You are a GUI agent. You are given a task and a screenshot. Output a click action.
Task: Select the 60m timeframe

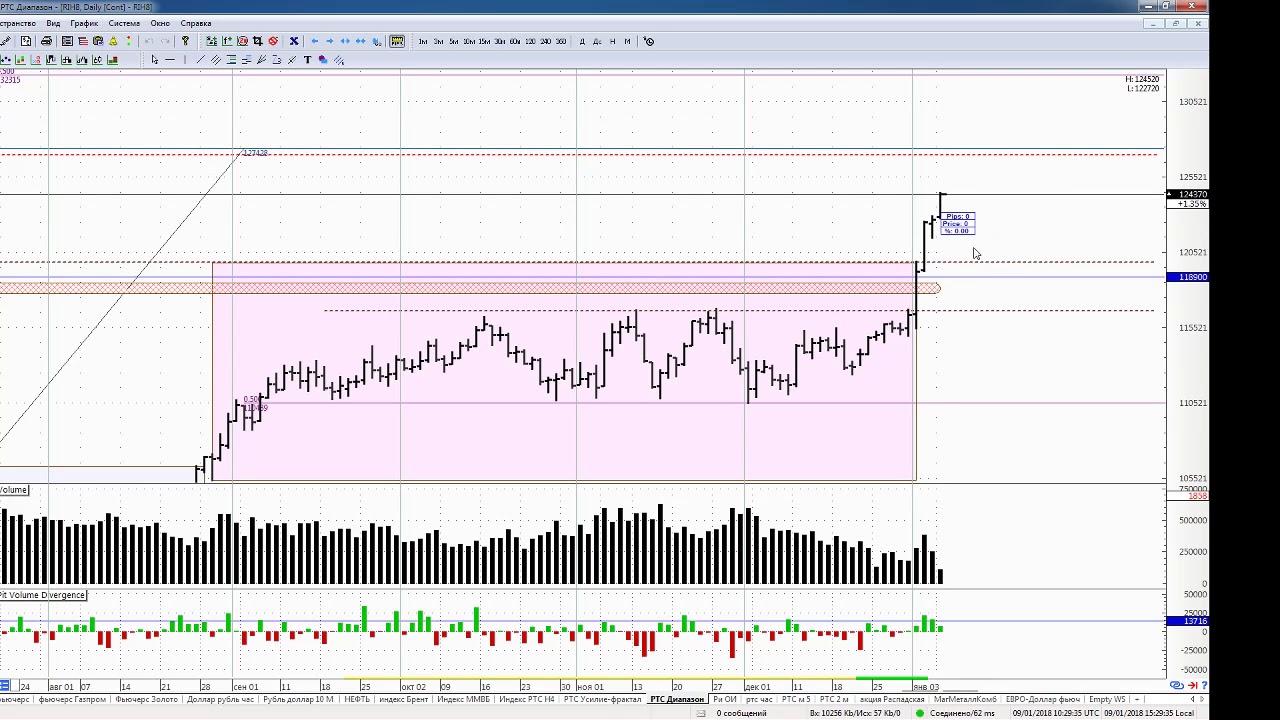point(515,41)
